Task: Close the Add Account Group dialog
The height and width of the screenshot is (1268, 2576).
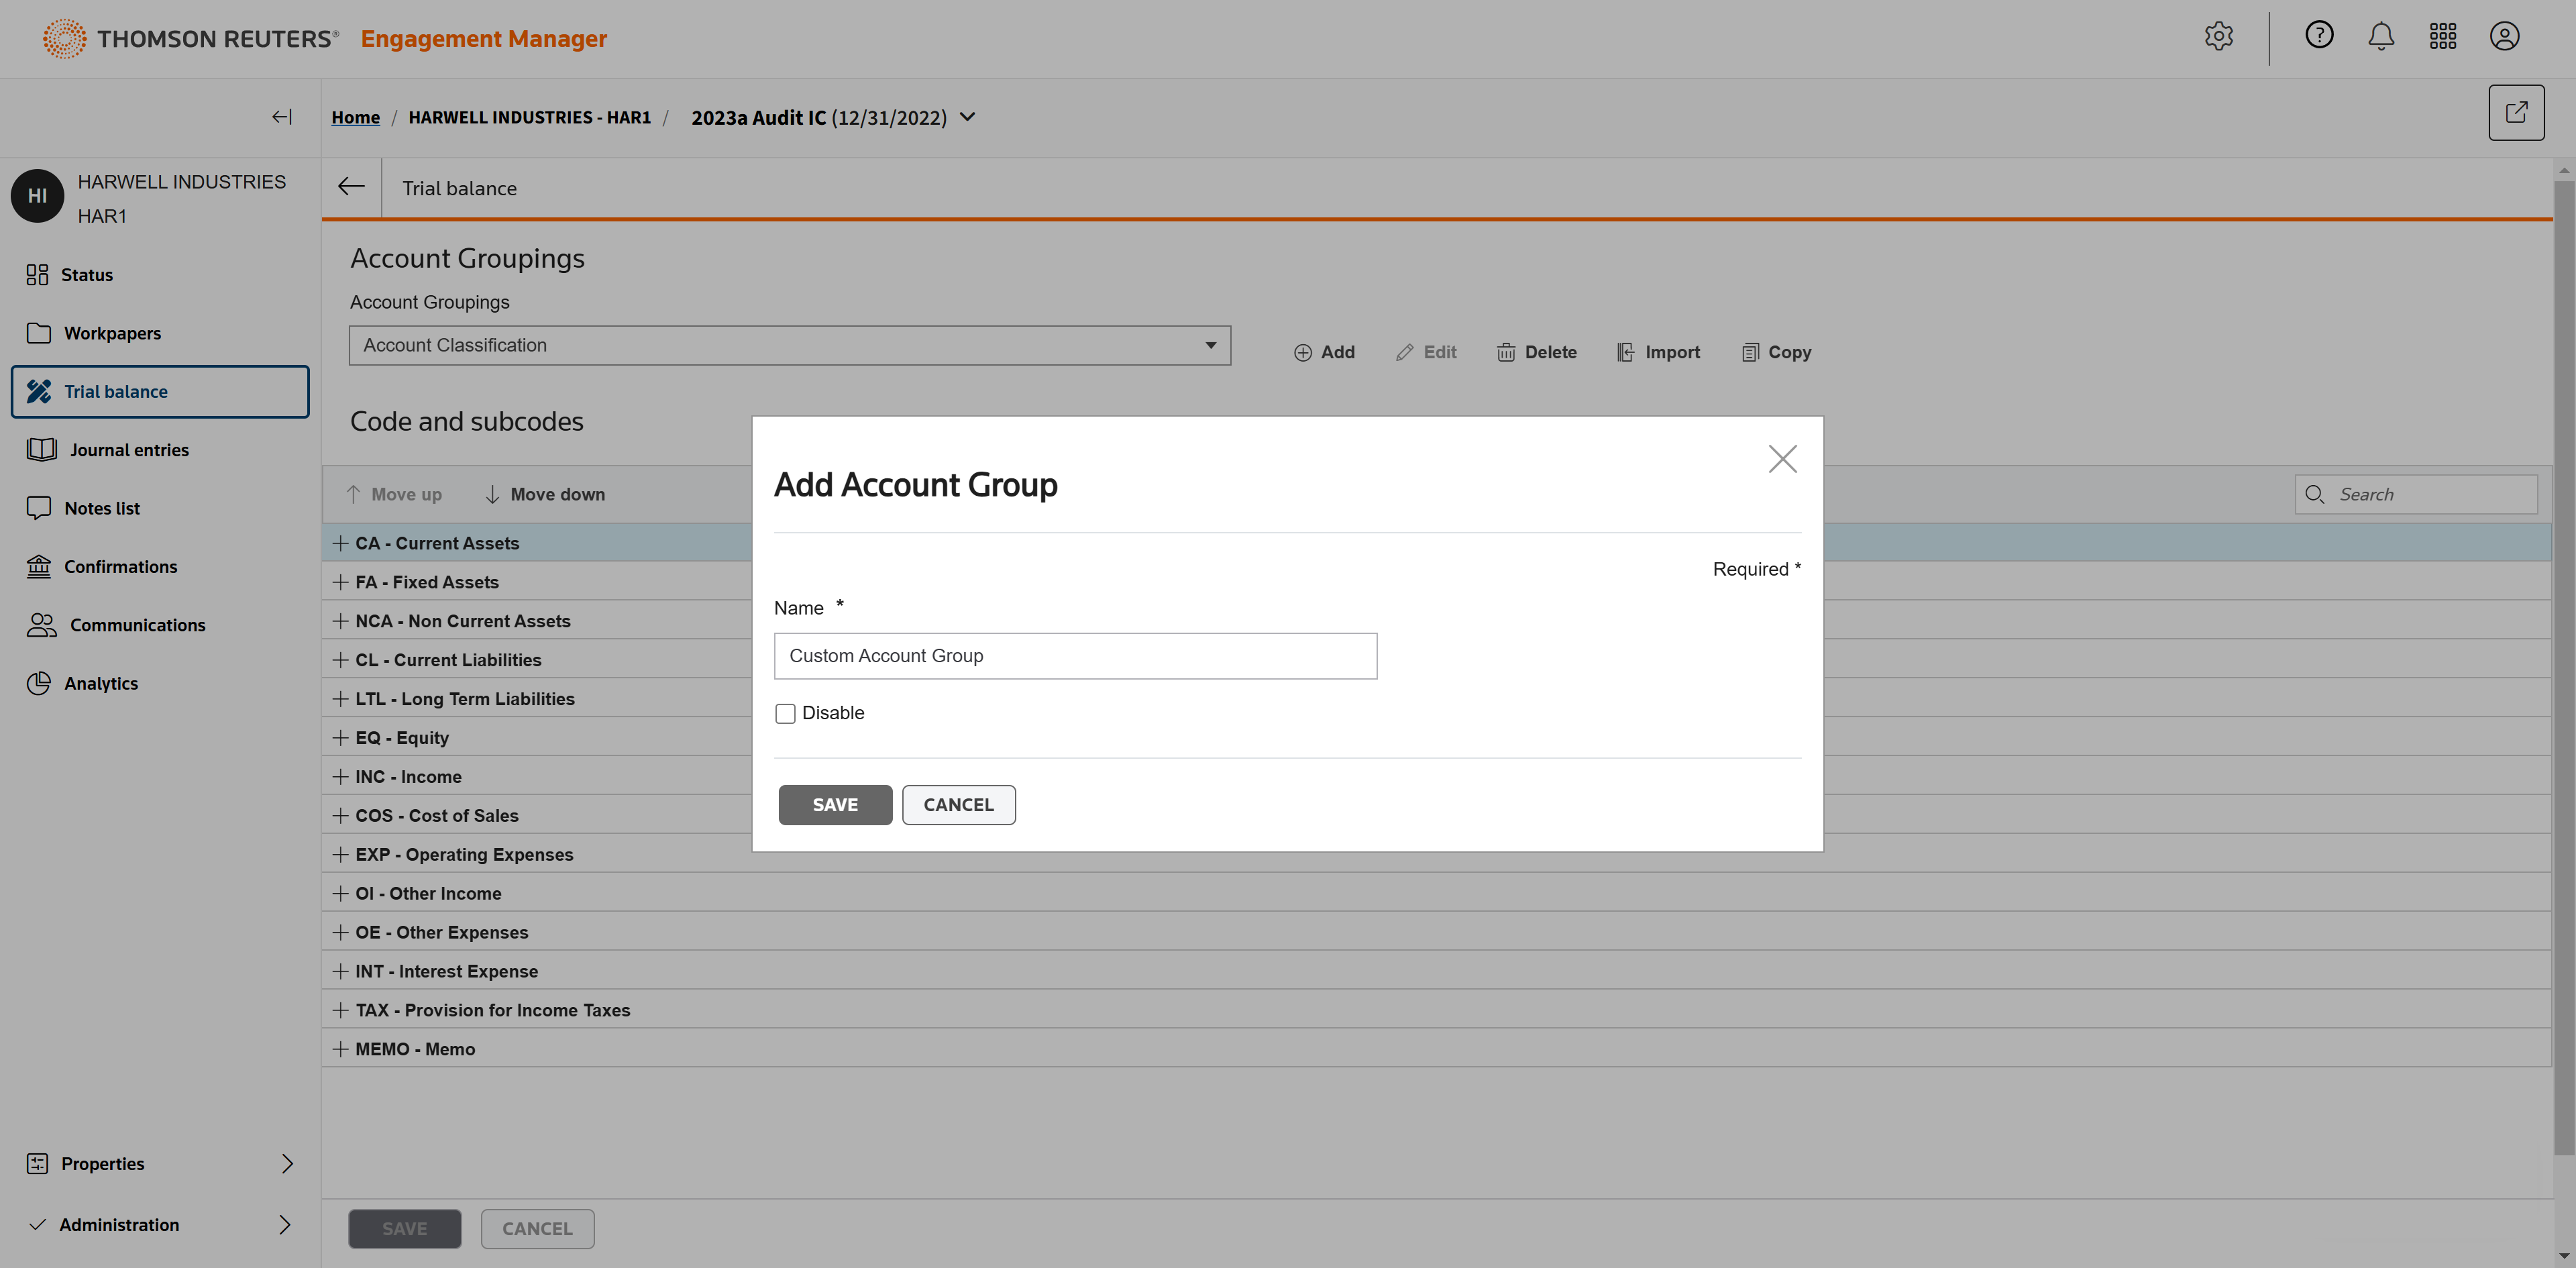Action: point(1782,459)
